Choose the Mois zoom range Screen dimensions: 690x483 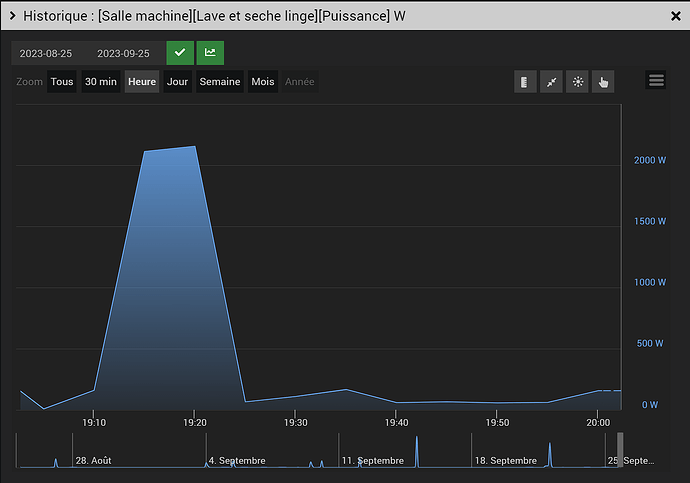coord(263,82)
